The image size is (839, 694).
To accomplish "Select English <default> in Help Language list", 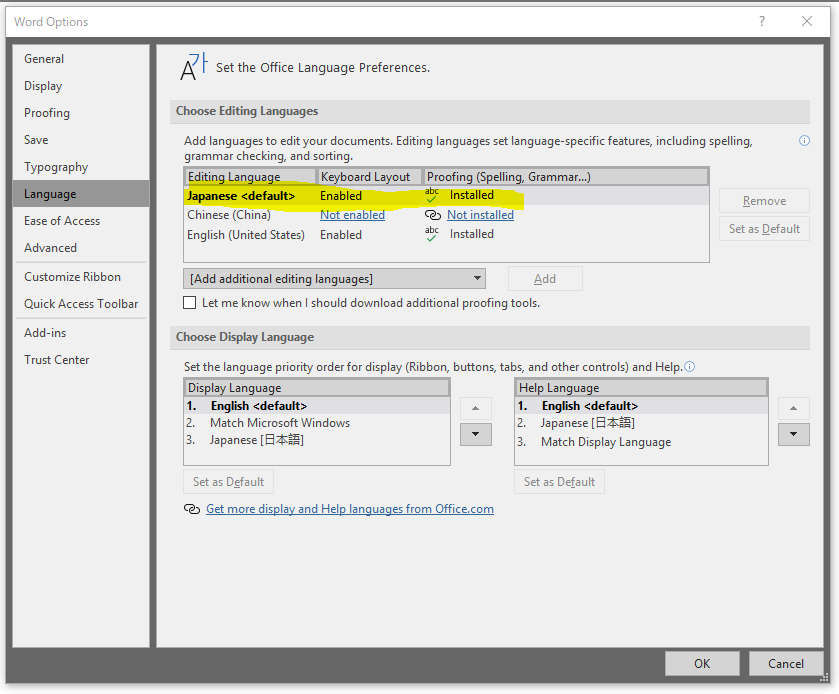I will 641,406.
